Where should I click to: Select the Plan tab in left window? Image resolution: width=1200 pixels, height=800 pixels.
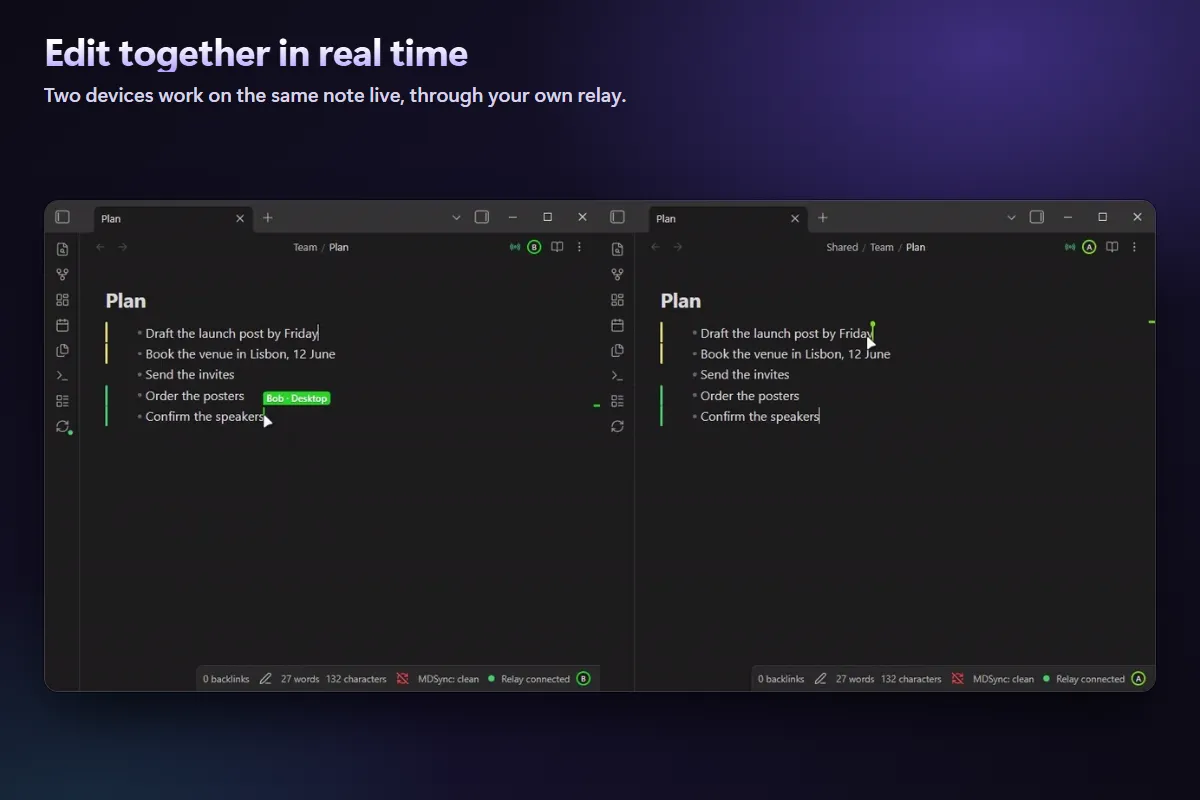[x=173, y=218]
